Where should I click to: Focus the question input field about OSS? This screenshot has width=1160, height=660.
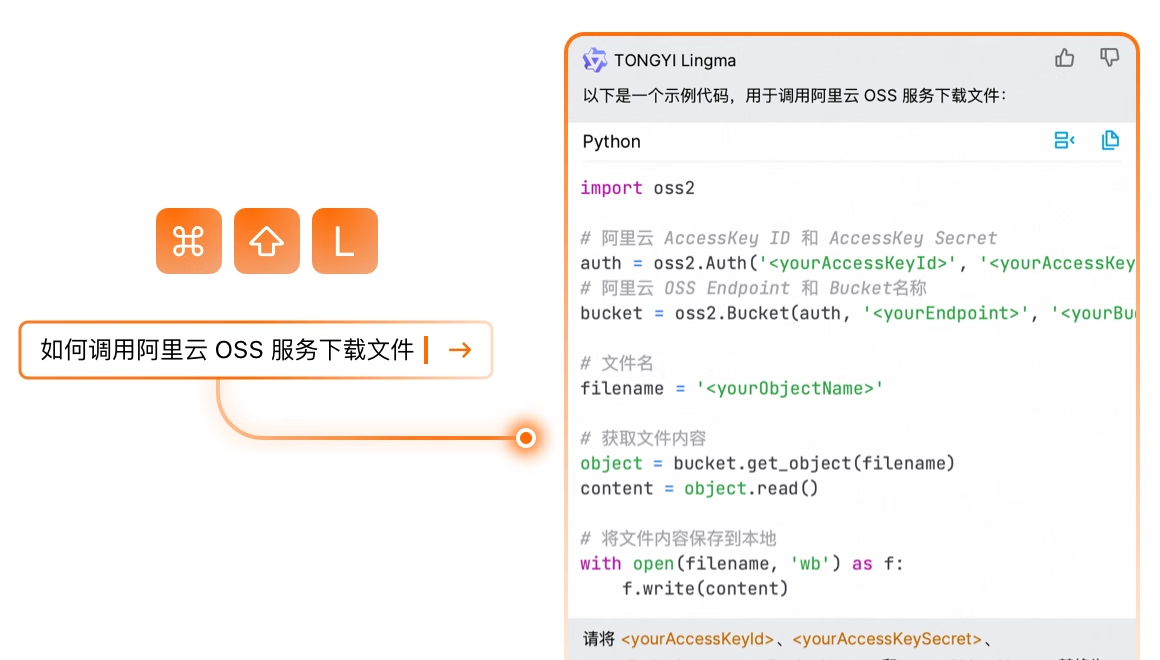pyautogui.click(x=256, y=350)
